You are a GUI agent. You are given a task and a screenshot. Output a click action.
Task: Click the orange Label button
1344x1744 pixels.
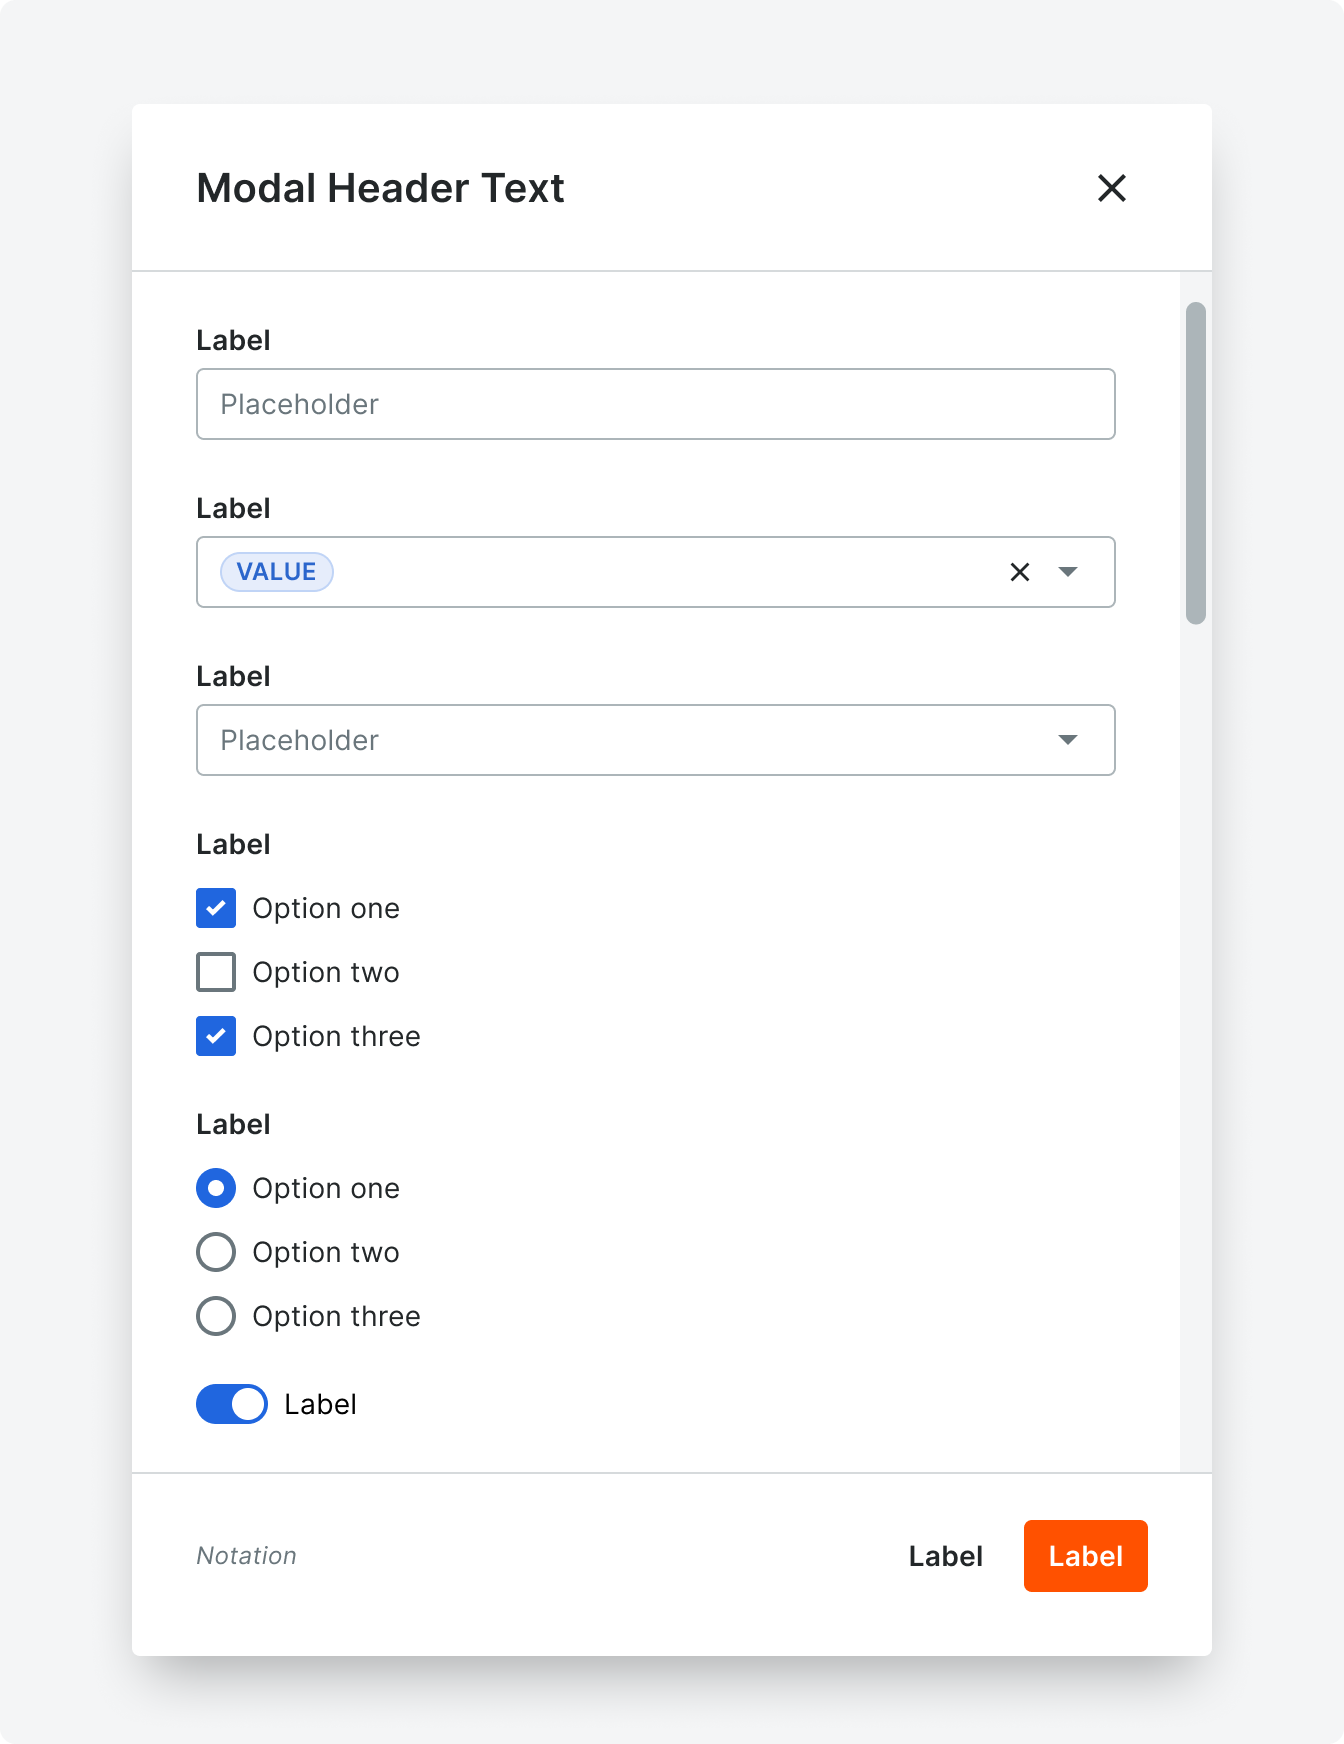(1085, 1556)
